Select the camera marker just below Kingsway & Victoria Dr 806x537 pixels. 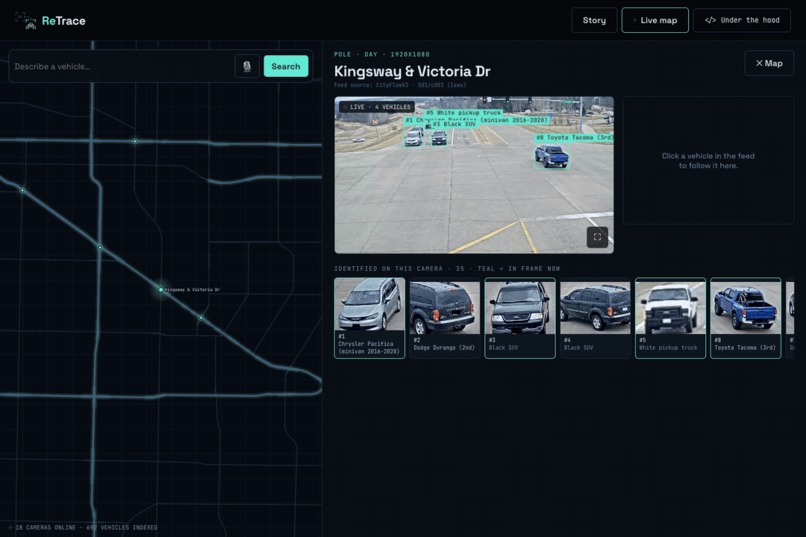pos(201,318)
